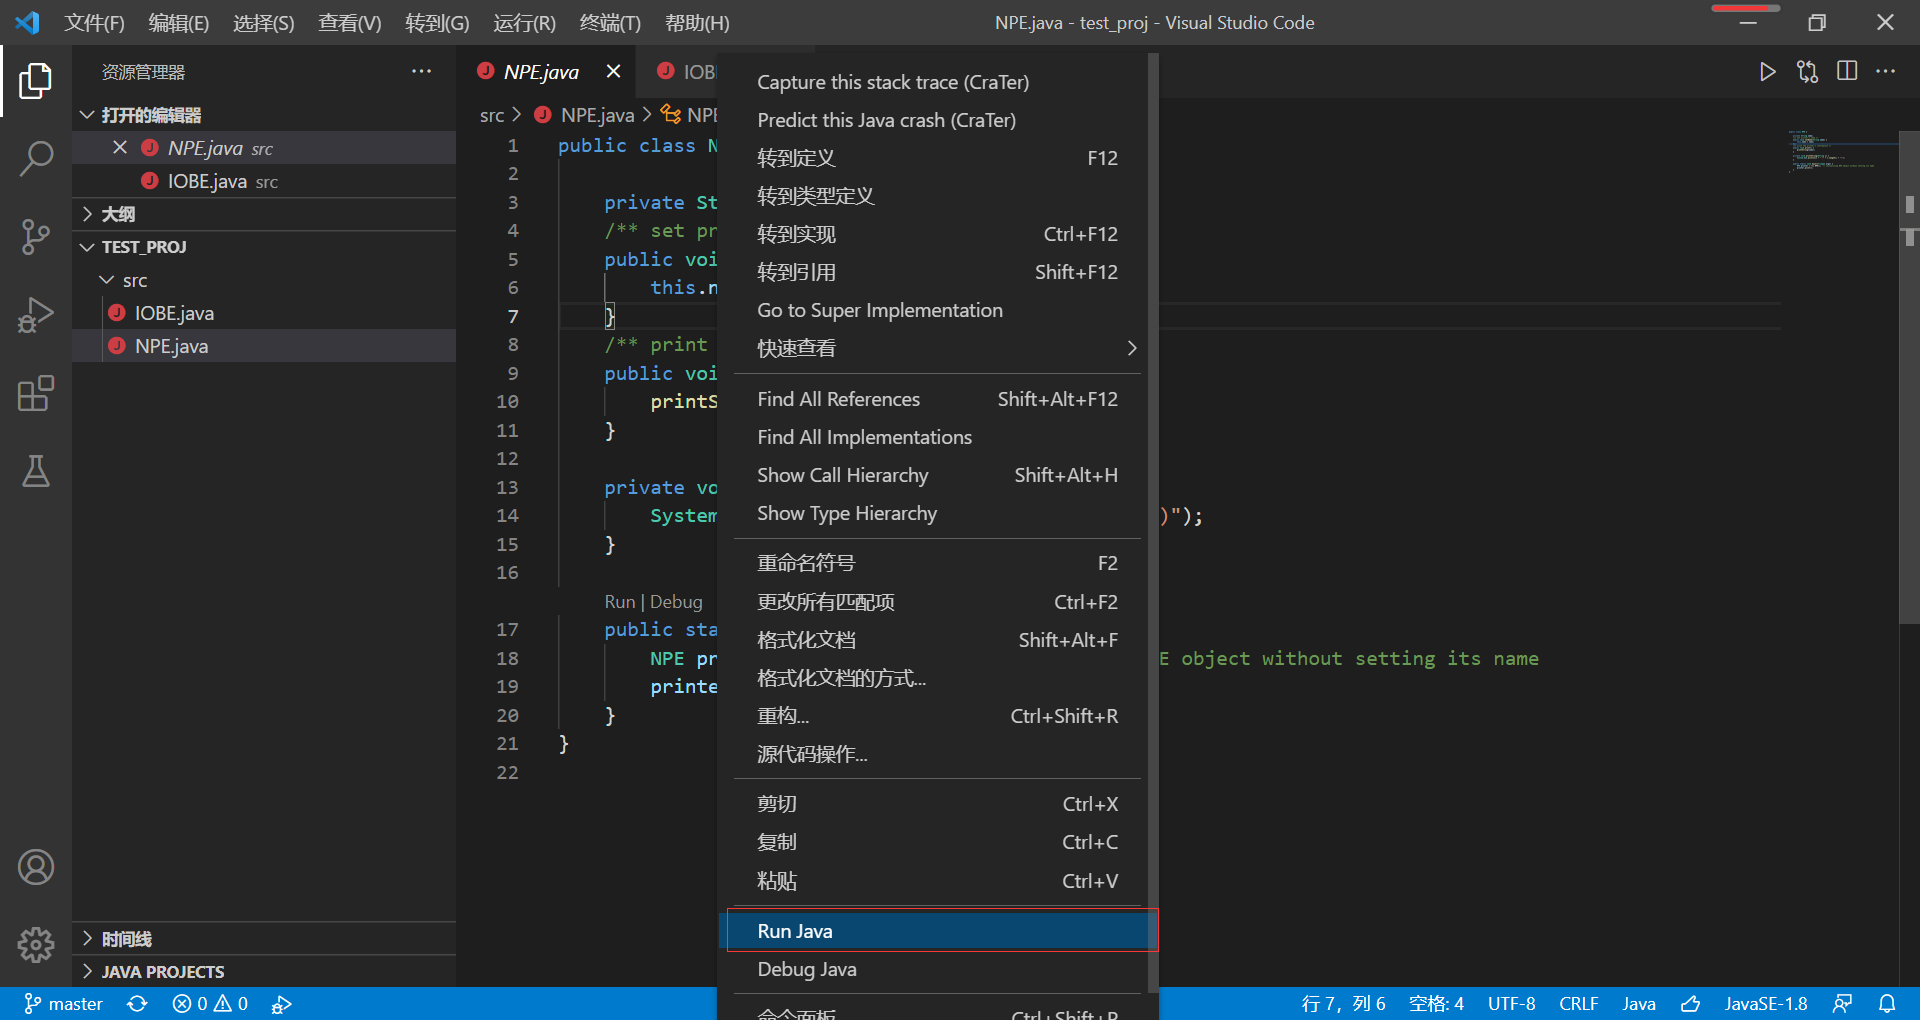The image size is (1920, 1020).
Task: Open IOBE.java in the src folder tree
Action: click(x=264, y=313)
